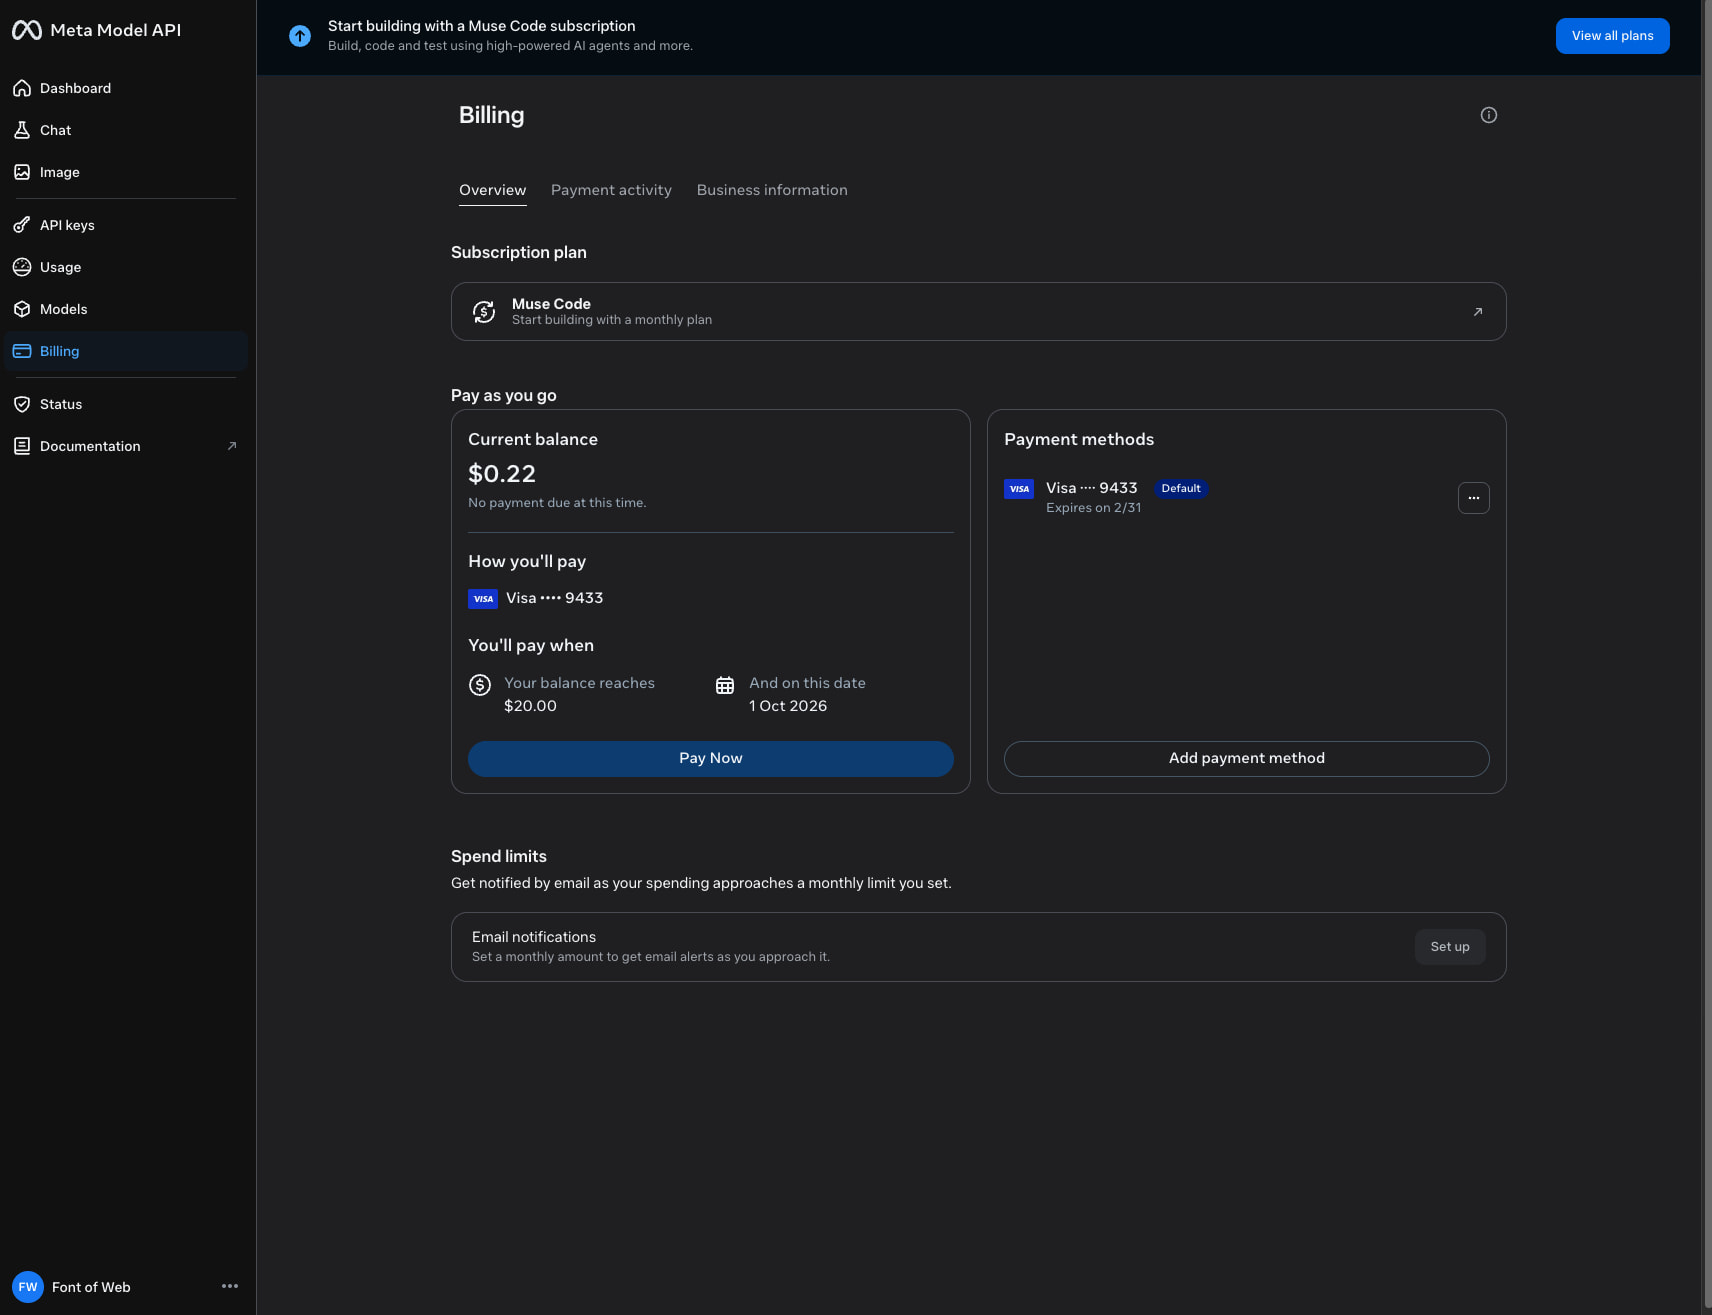Click Set up email notifications button
1712x1315 pixels.
[1450, 947]
